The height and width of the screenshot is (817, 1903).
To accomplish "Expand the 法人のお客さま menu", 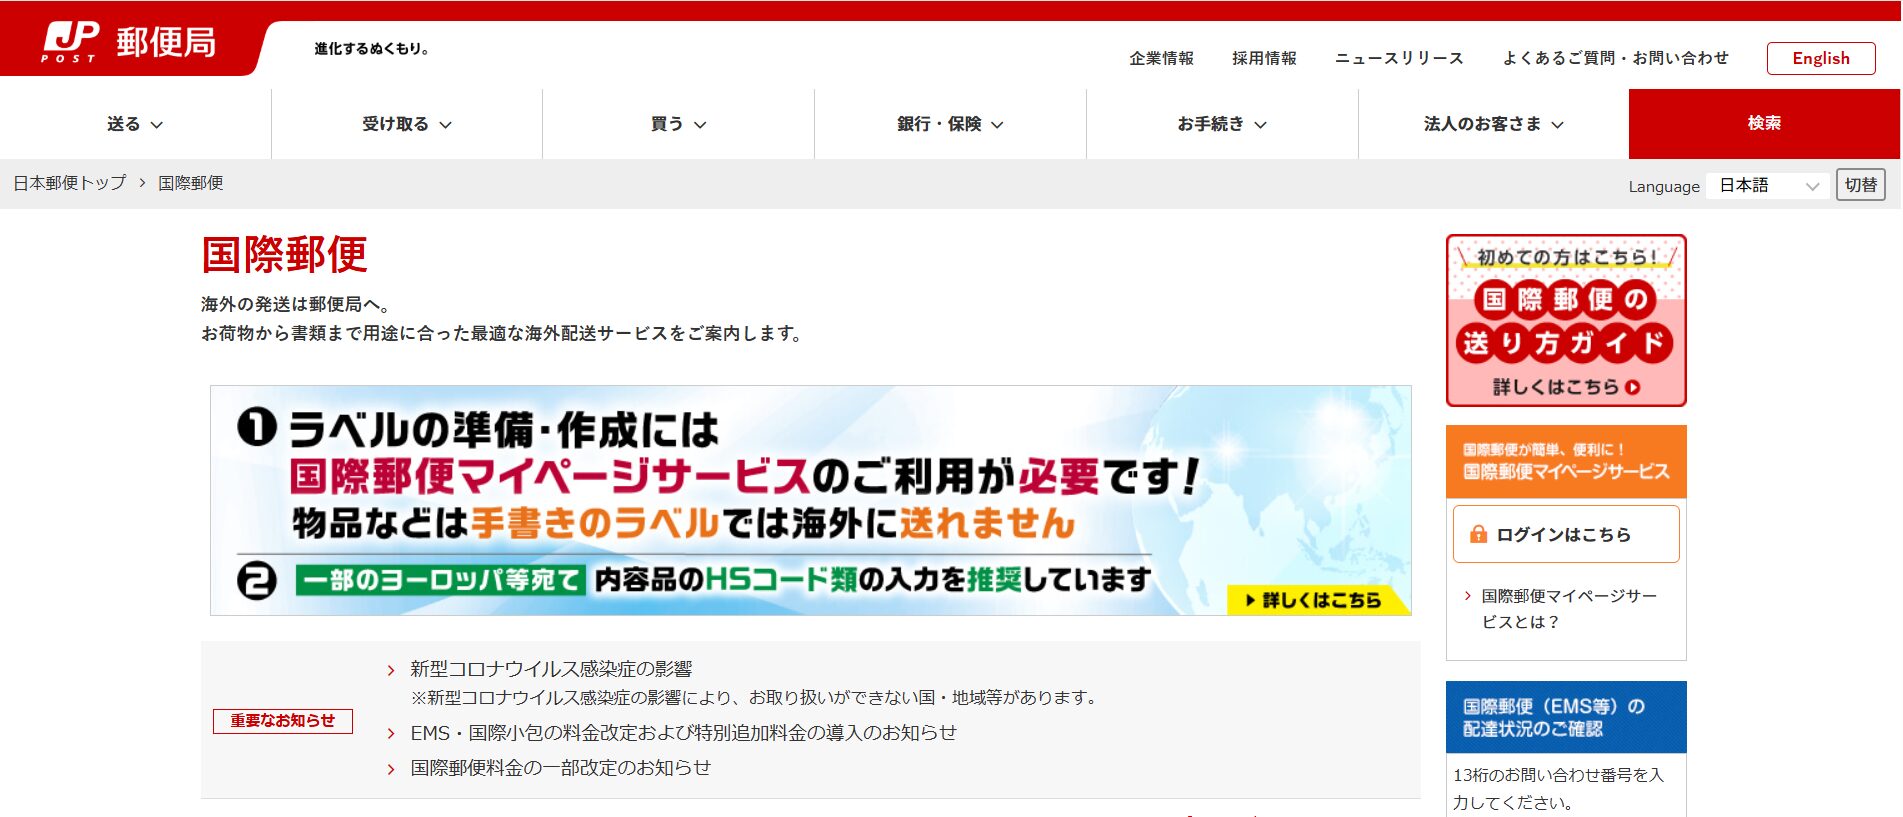I will (x=1494, y=124).
